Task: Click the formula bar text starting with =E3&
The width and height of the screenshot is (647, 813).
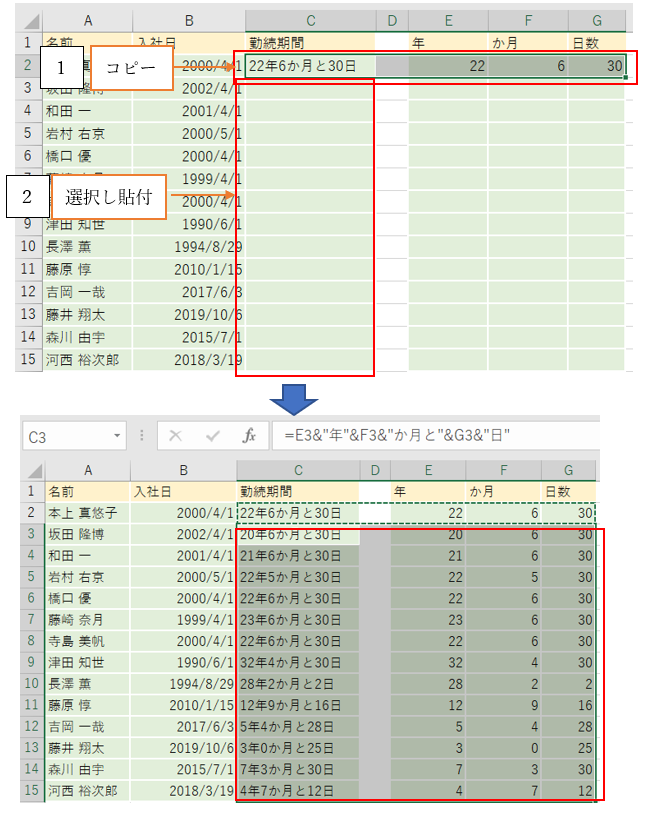Action: [x=398, y=436]
